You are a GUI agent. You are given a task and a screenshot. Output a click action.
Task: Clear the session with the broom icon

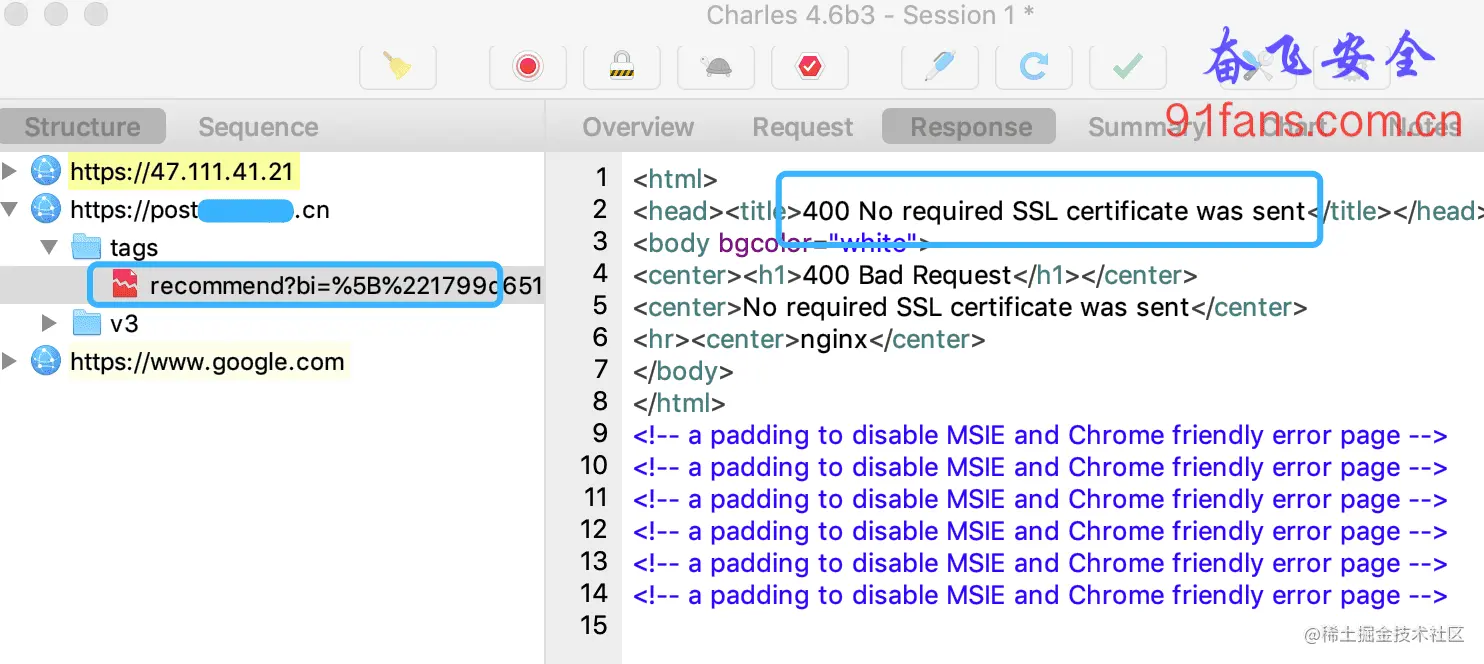click(x=397, y=66)
